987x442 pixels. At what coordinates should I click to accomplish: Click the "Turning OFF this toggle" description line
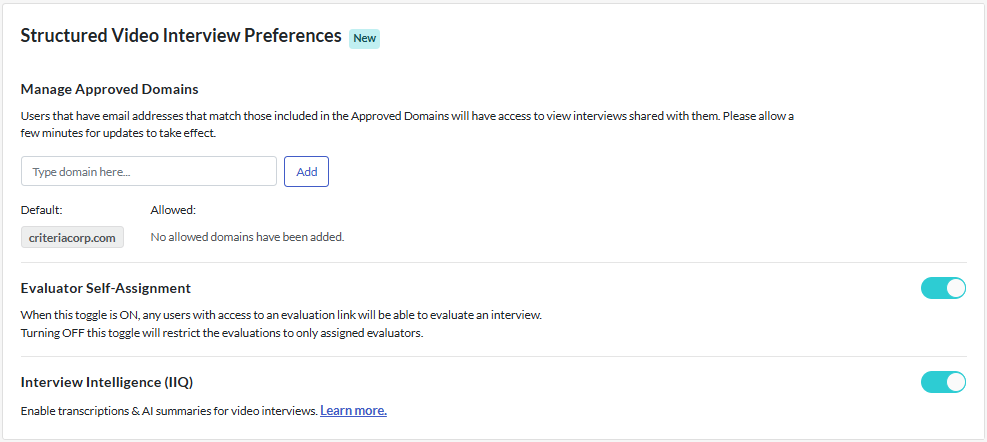coord(221,333)
